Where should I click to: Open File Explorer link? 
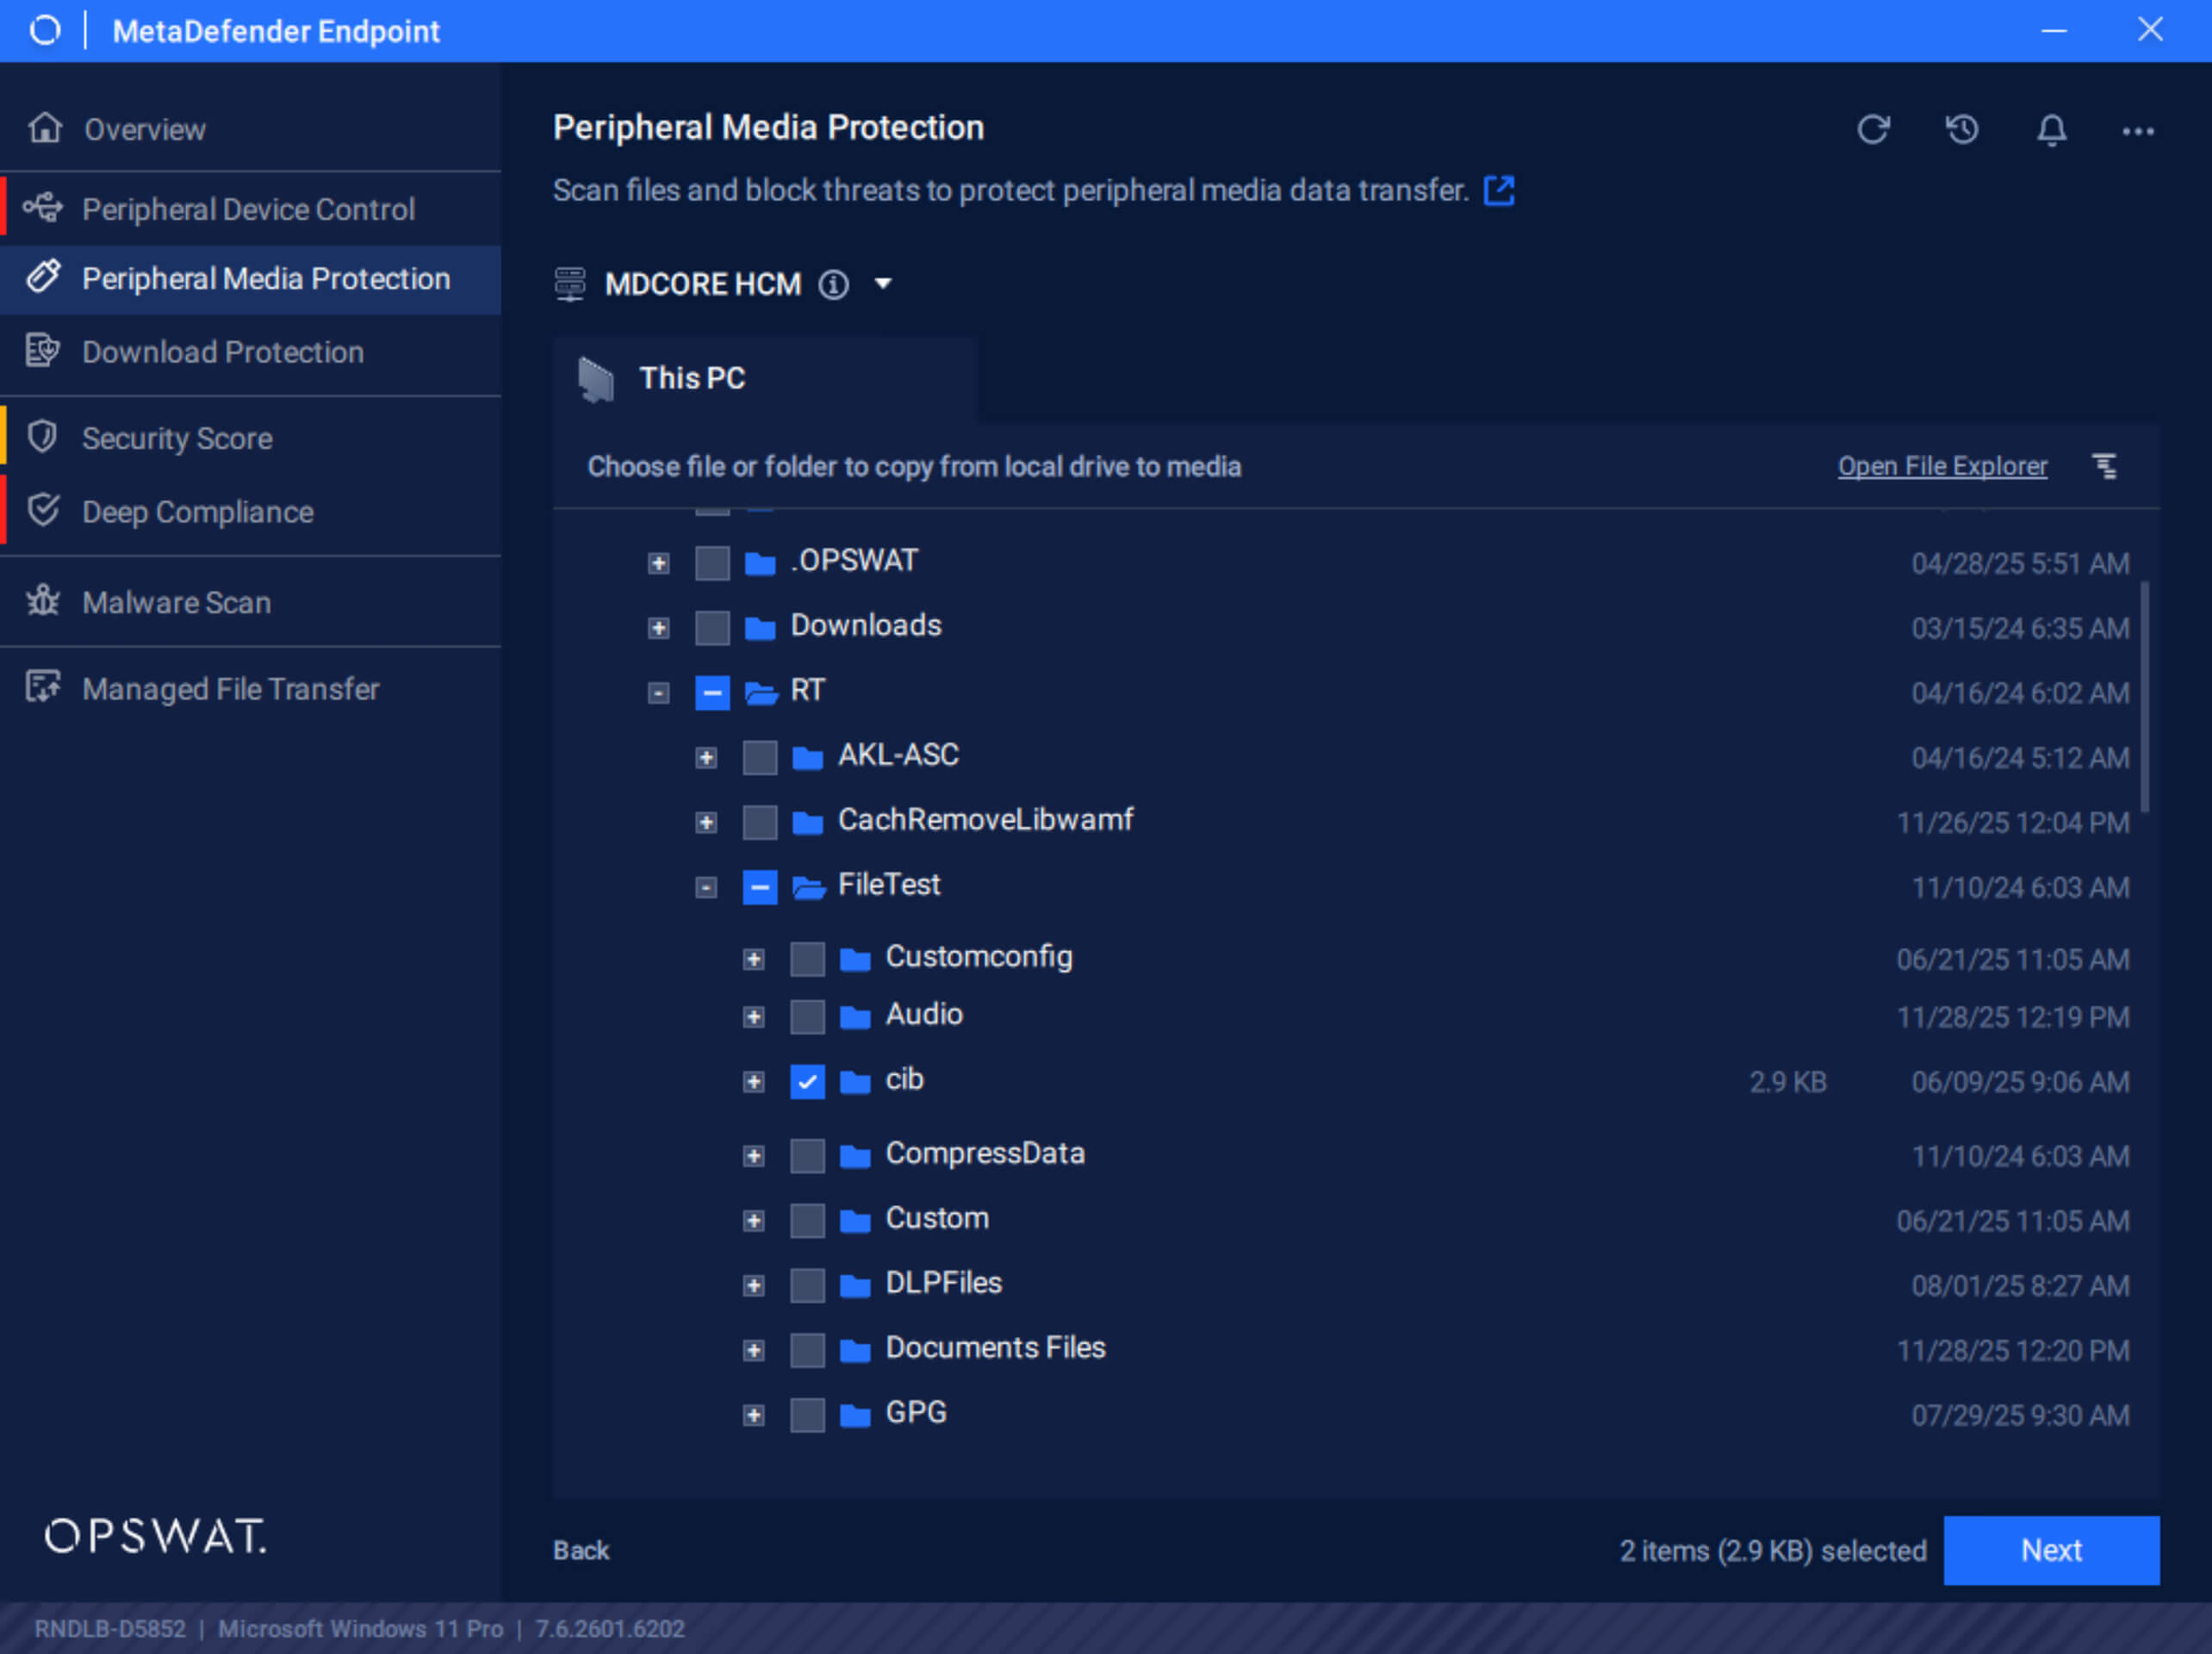pyautogui.click(x=1941, y=466)
